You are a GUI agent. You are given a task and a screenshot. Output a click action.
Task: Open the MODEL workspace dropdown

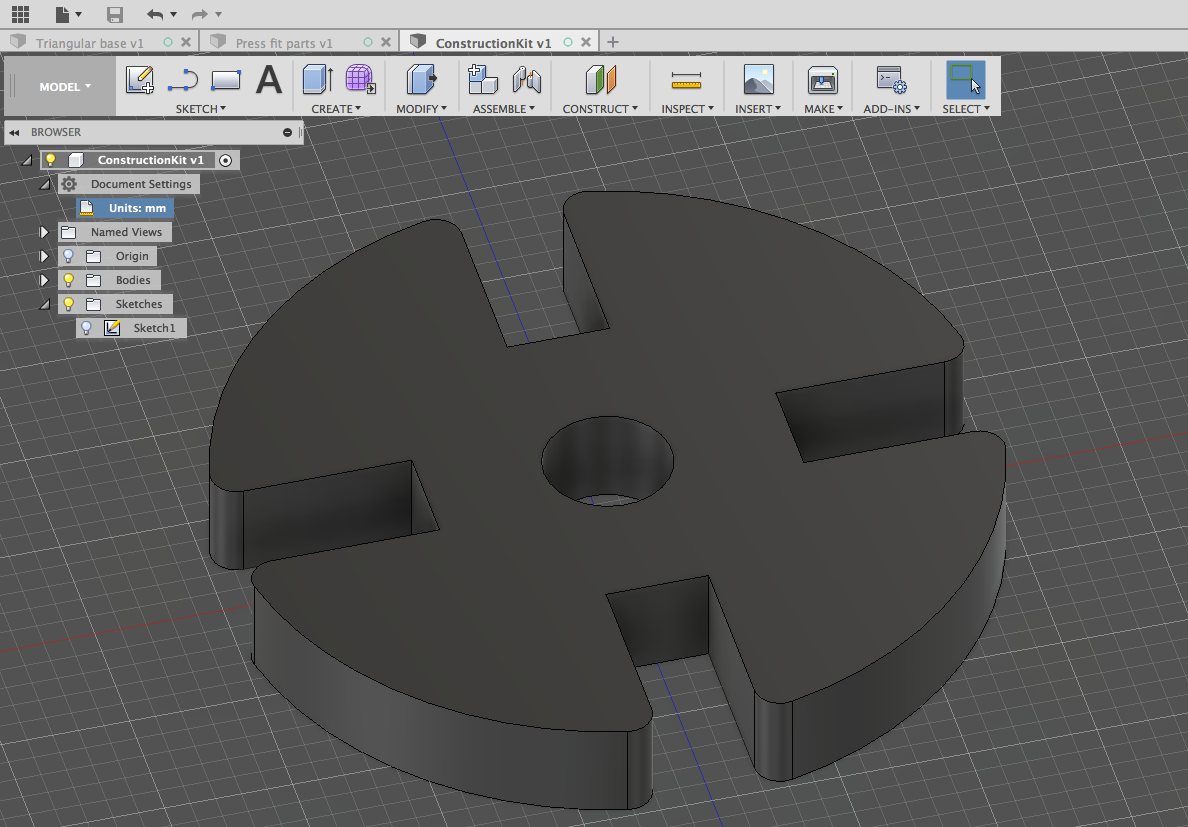pyautogui.click(x=65, y=86)
